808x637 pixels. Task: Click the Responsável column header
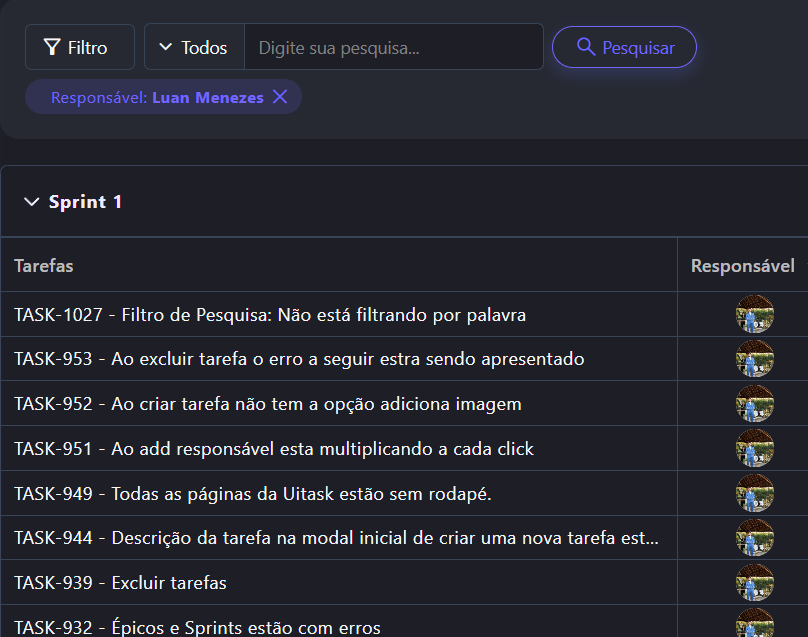(742, 266)
